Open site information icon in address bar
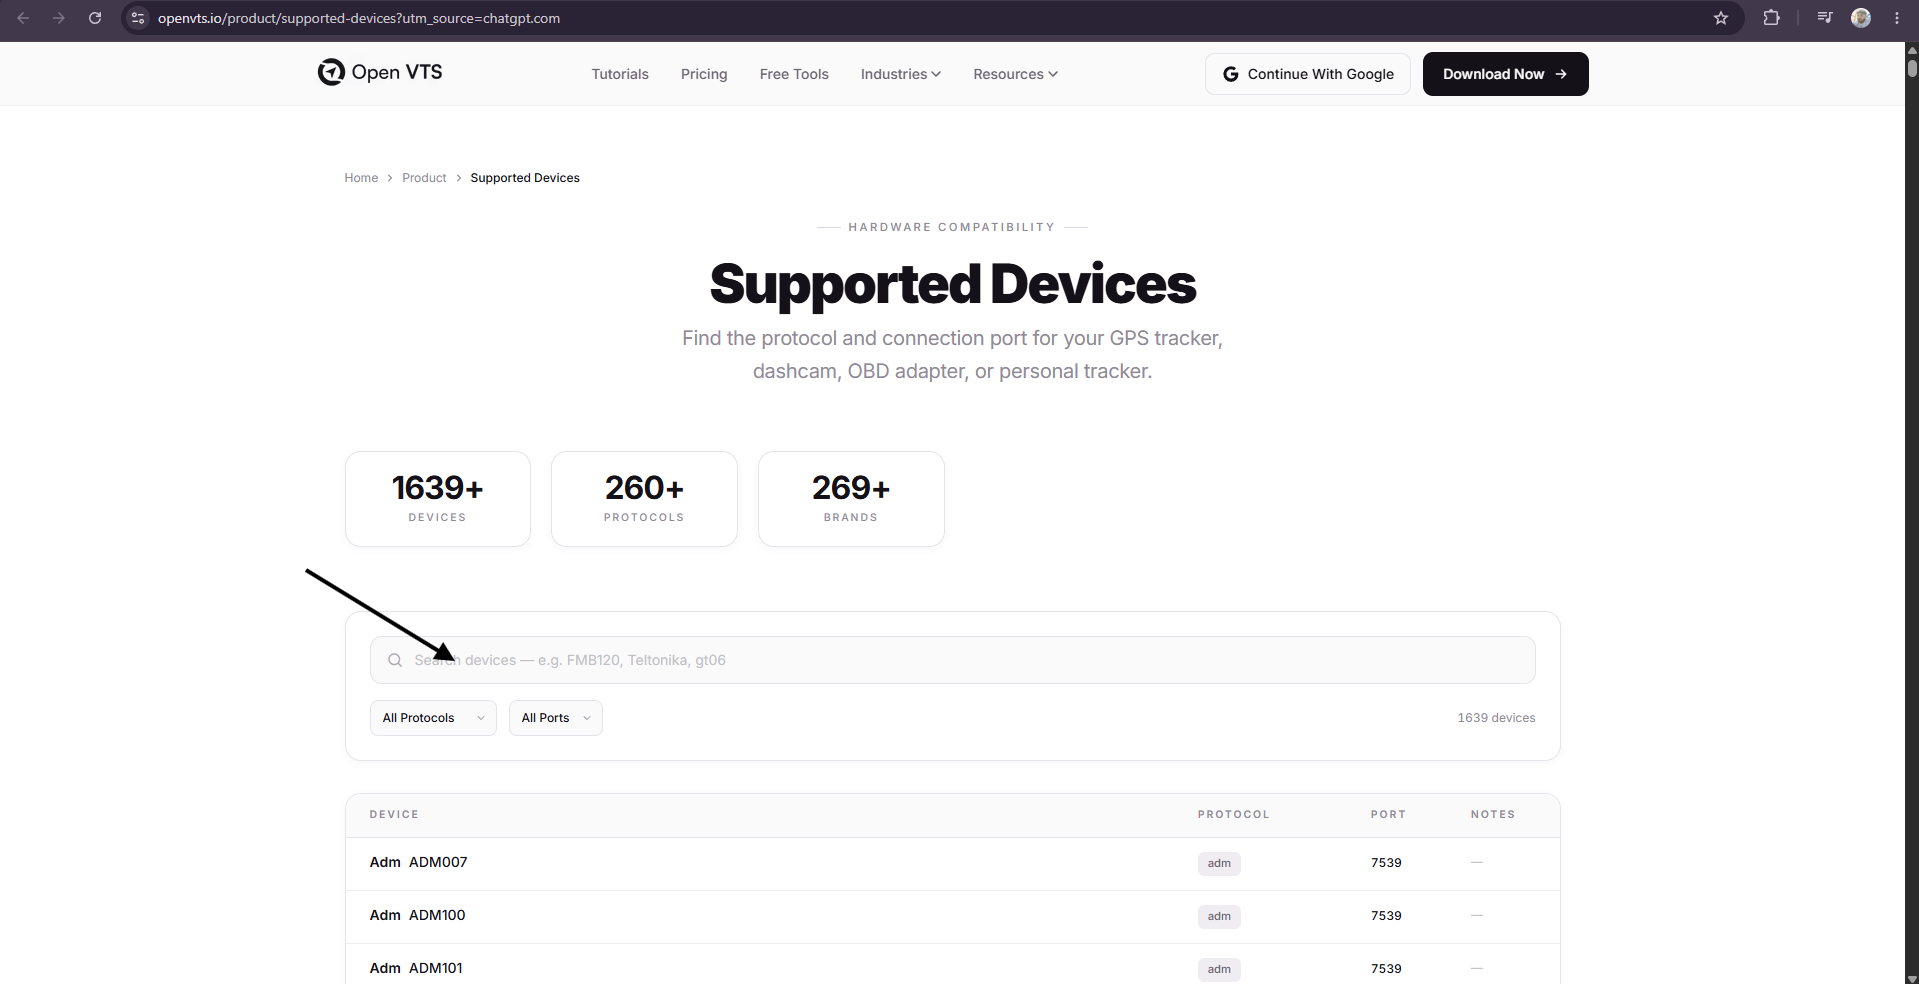This screenshot has width=1919, height=984. click(x=138, y=18)
